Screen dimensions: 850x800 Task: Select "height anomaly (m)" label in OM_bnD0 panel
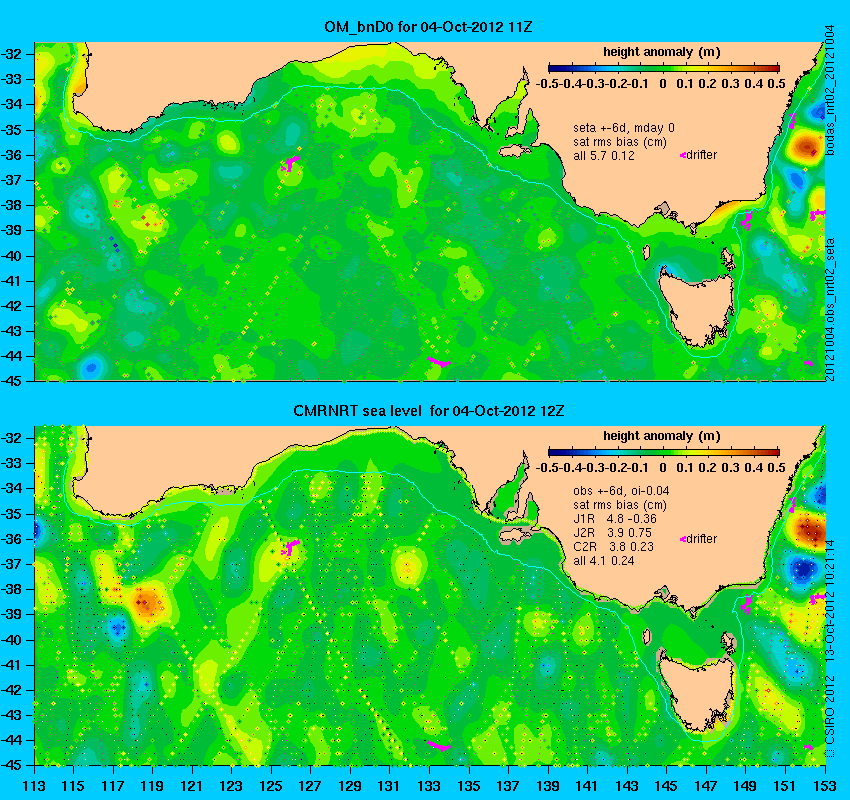tap(661, 53)
